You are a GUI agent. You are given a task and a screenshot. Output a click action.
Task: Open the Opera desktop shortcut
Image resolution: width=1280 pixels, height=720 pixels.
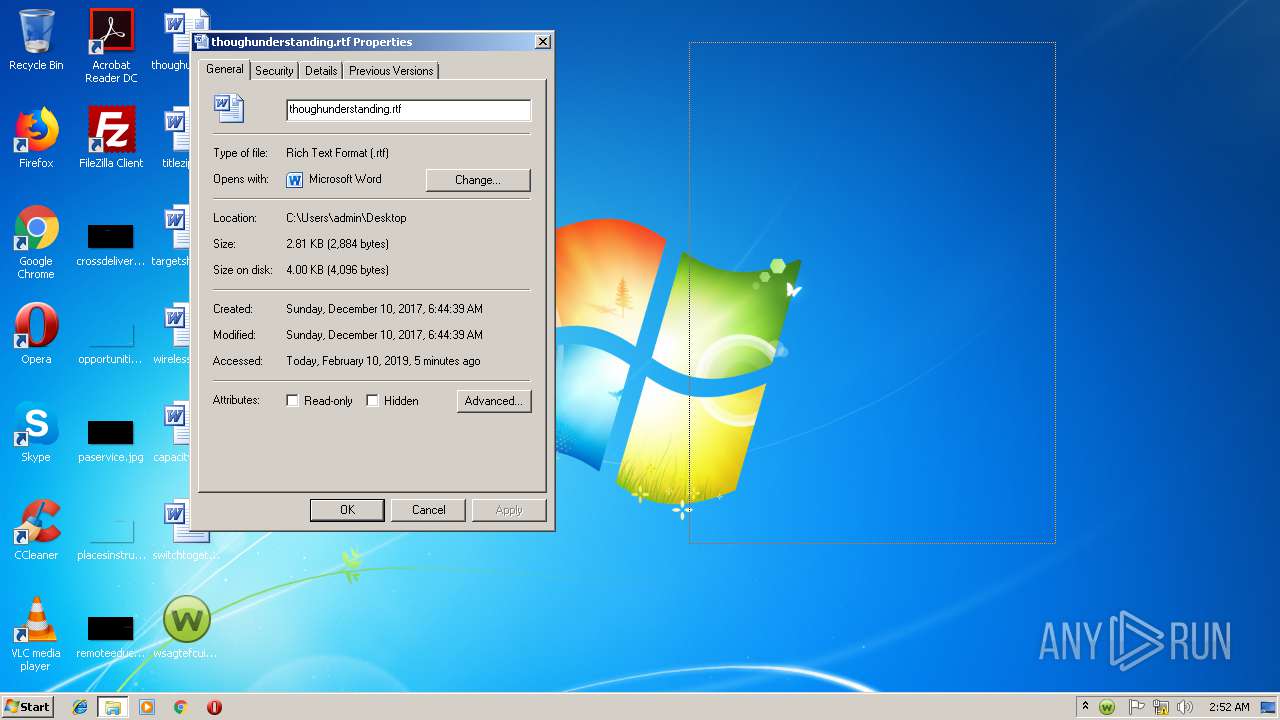click(36, 334)
